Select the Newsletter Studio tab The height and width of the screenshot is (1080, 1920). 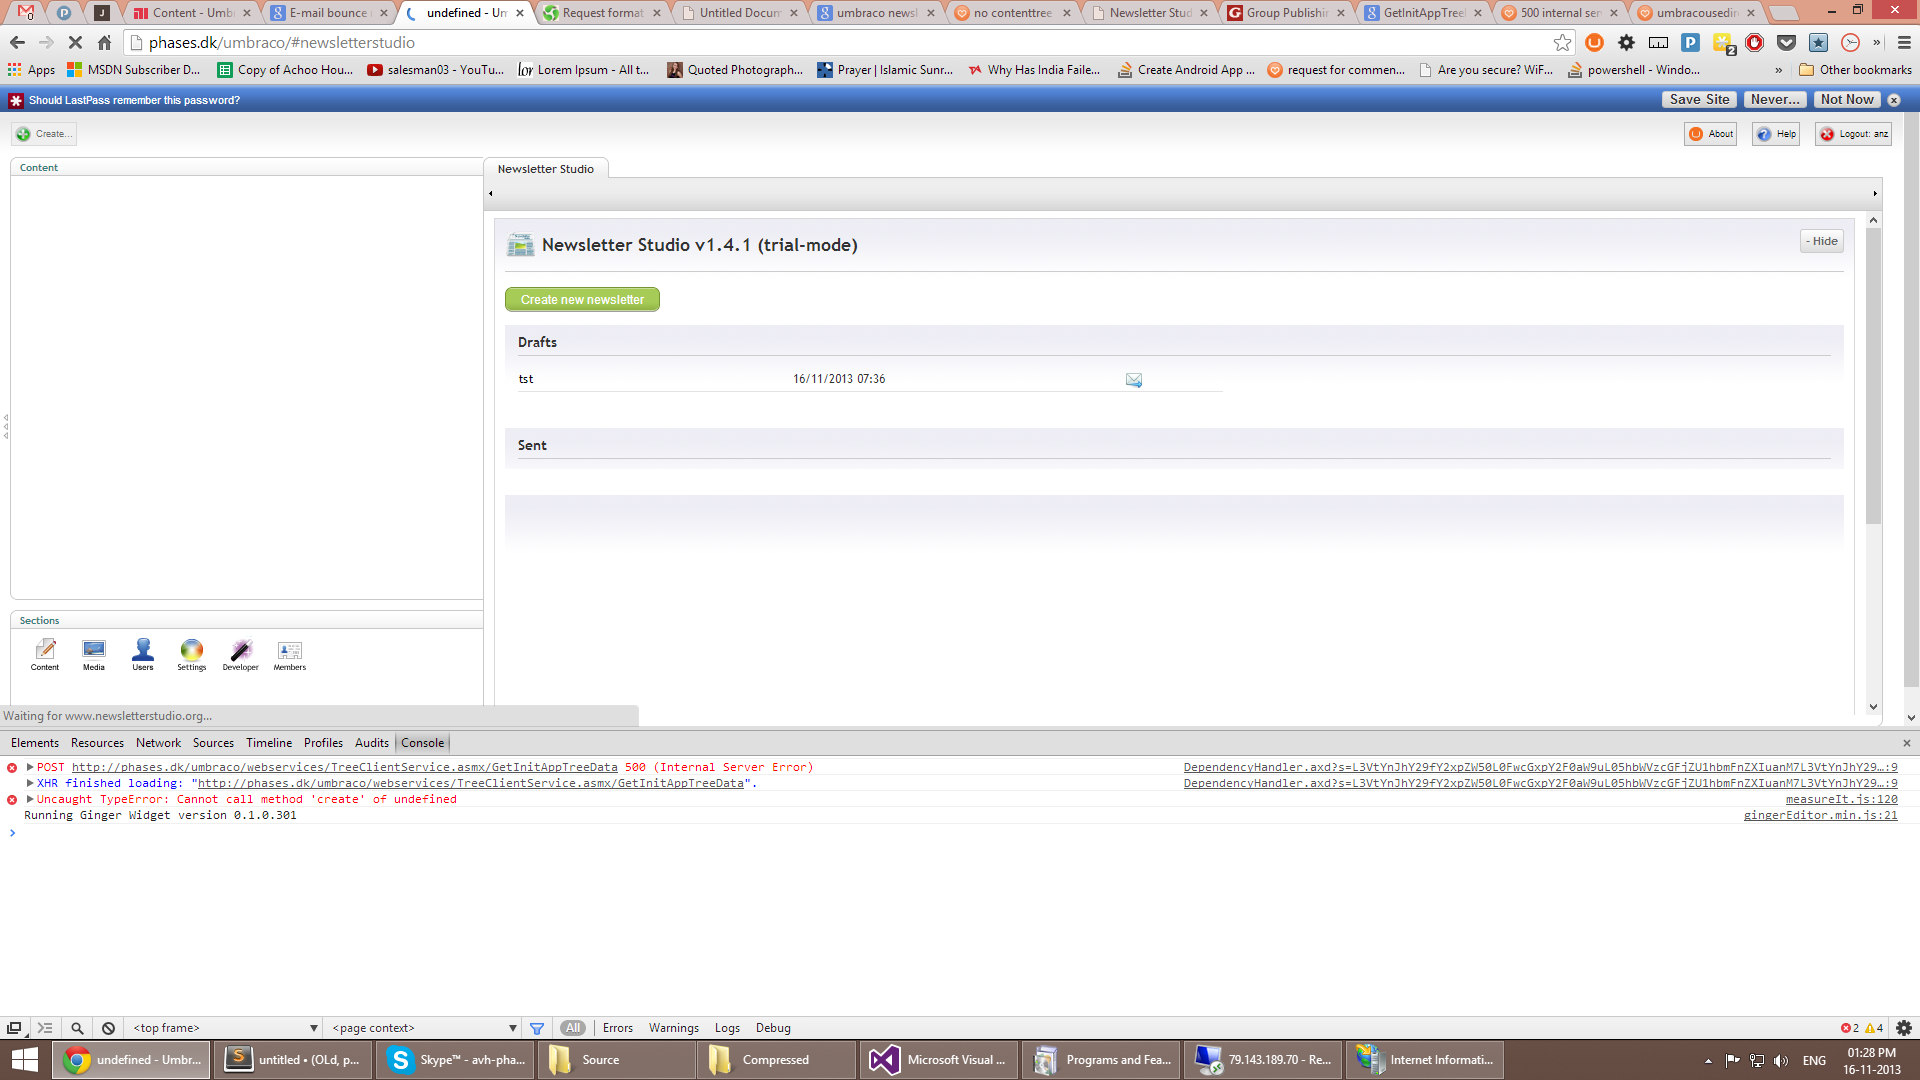[x=546, y=169]
